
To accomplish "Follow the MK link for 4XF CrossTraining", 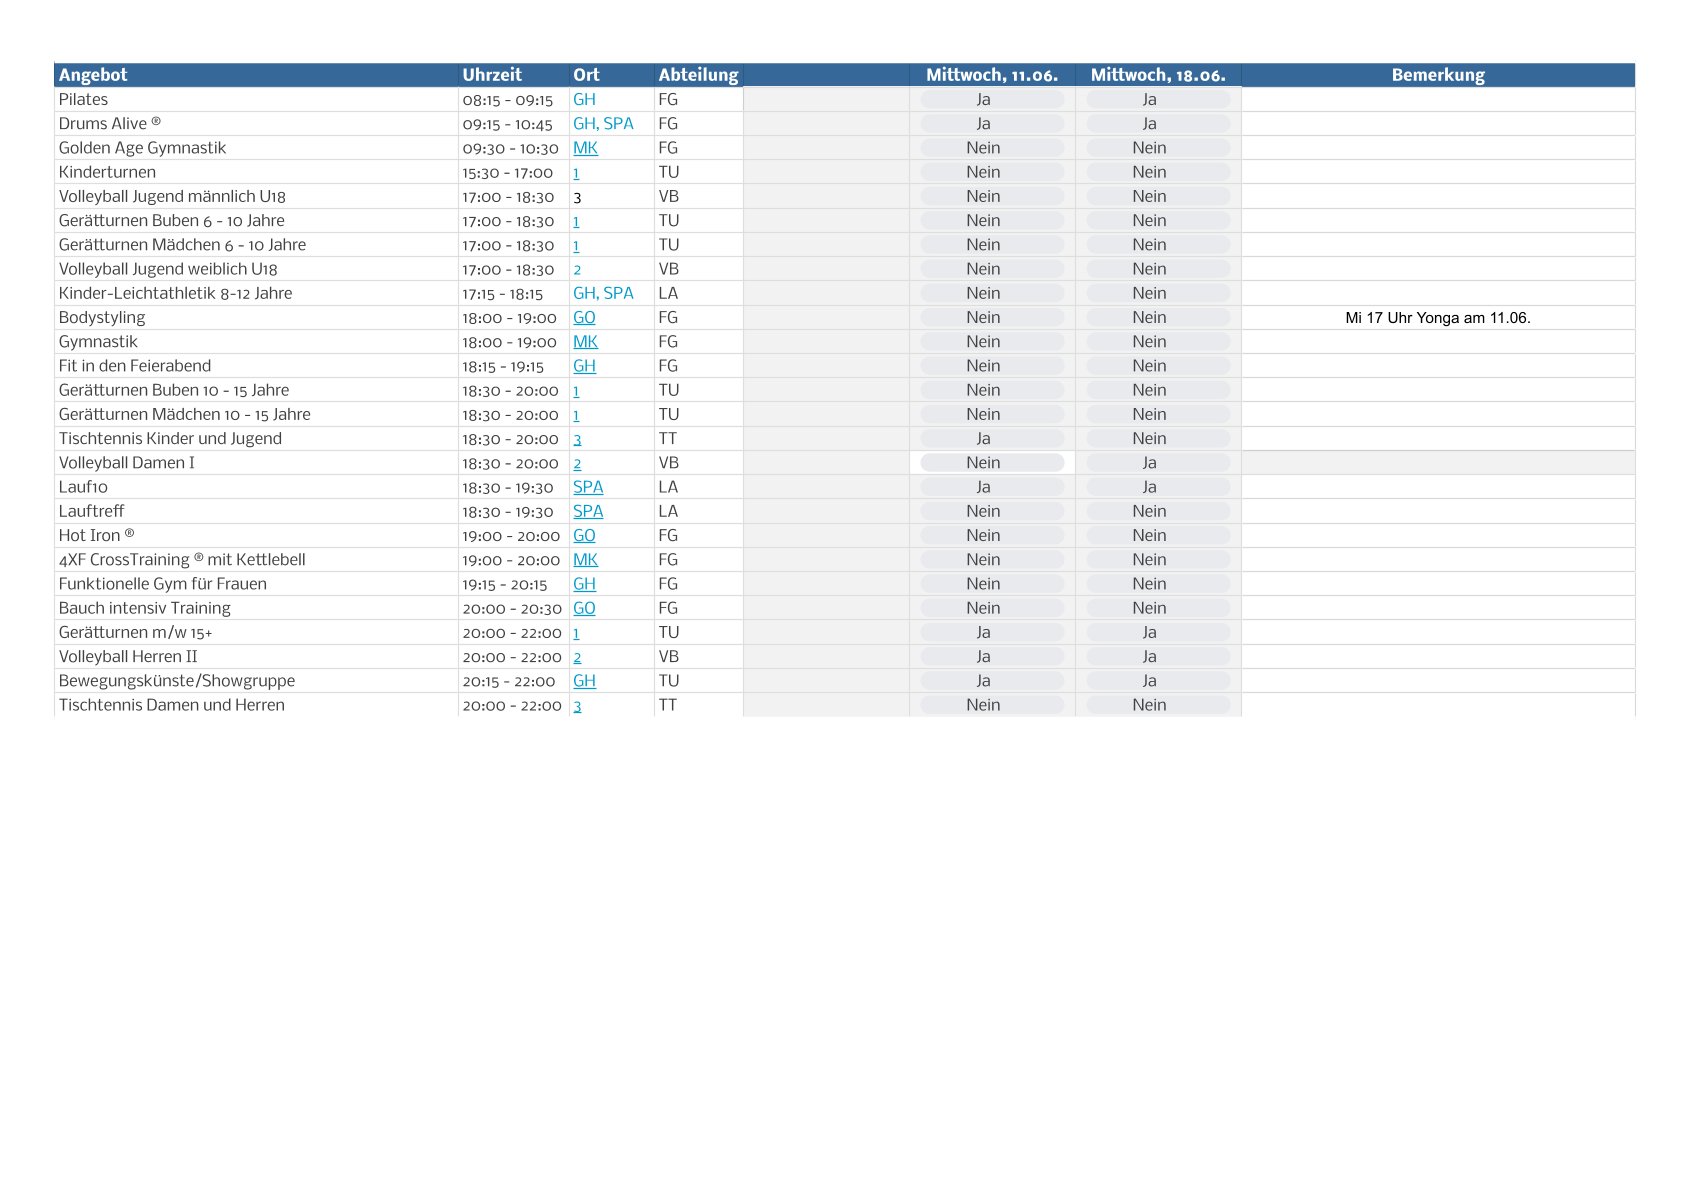I will 585,560.
